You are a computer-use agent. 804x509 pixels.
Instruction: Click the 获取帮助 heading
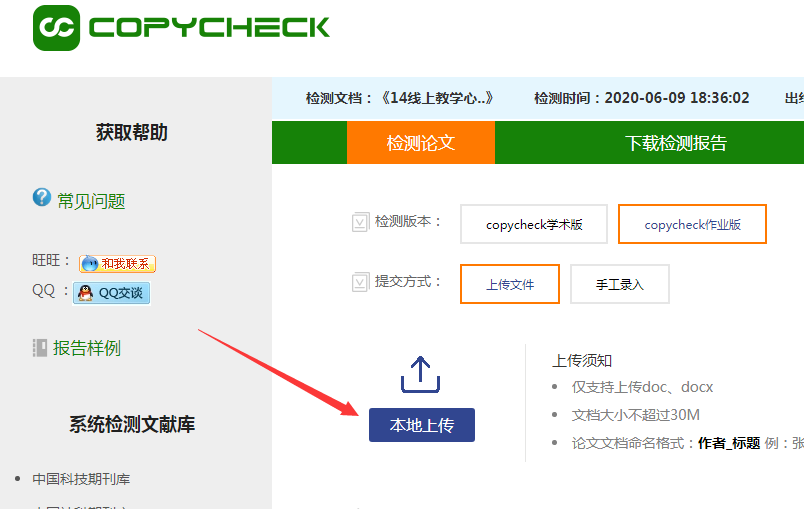tap(132, 132)
